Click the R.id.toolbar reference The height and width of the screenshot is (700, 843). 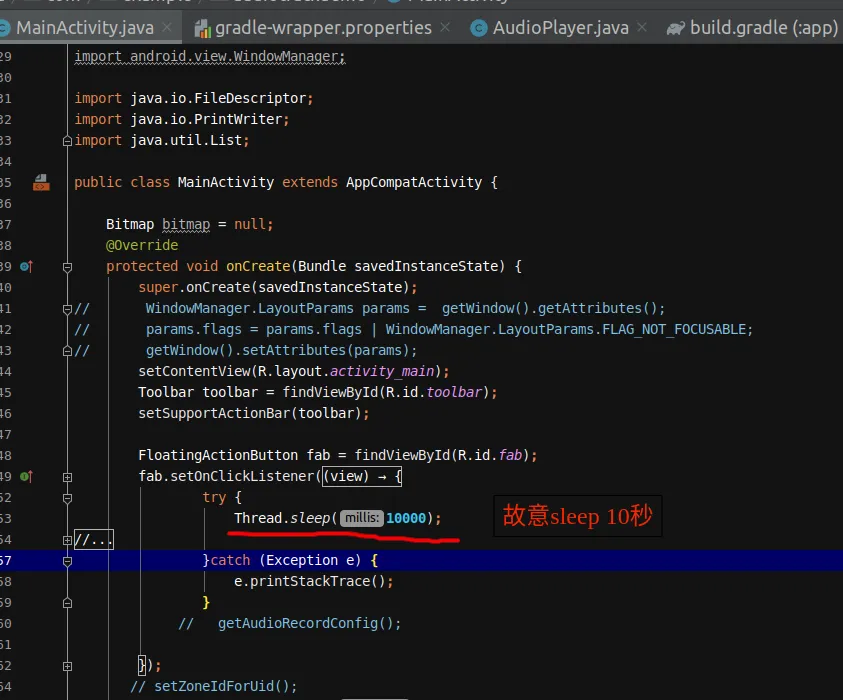434,392
